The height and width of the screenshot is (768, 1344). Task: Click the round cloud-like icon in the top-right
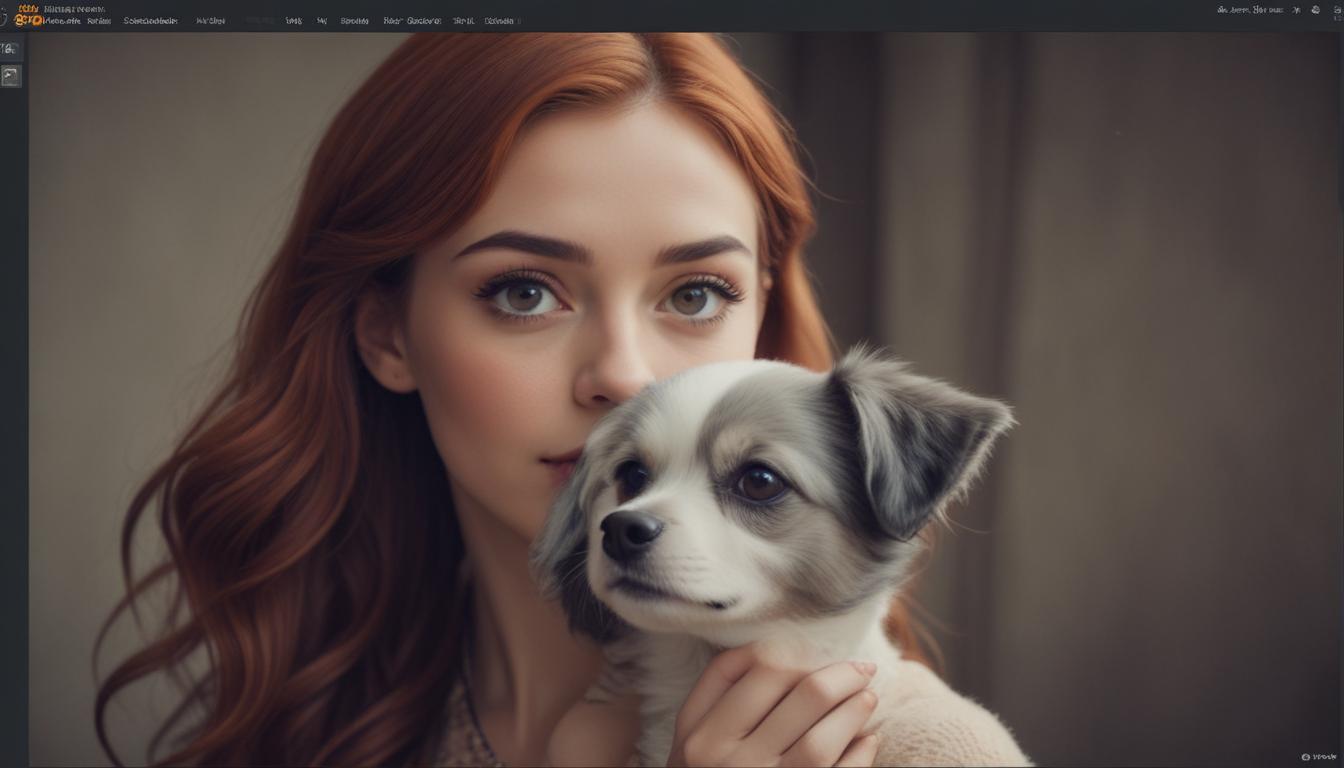click(1314, 10)
